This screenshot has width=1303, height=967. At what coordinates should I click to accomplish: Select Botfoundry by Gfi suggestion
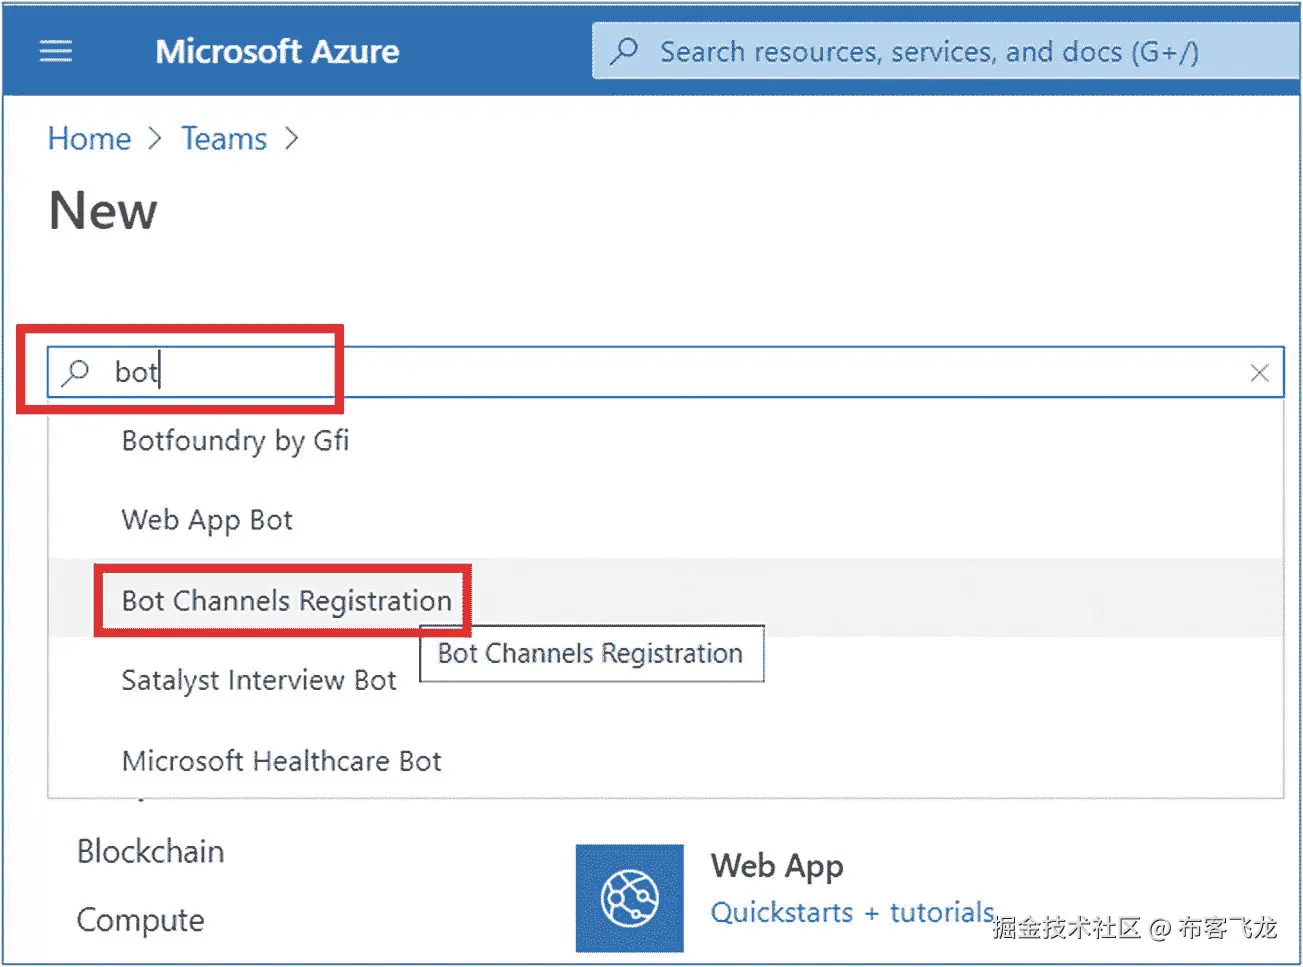point(235,440)
